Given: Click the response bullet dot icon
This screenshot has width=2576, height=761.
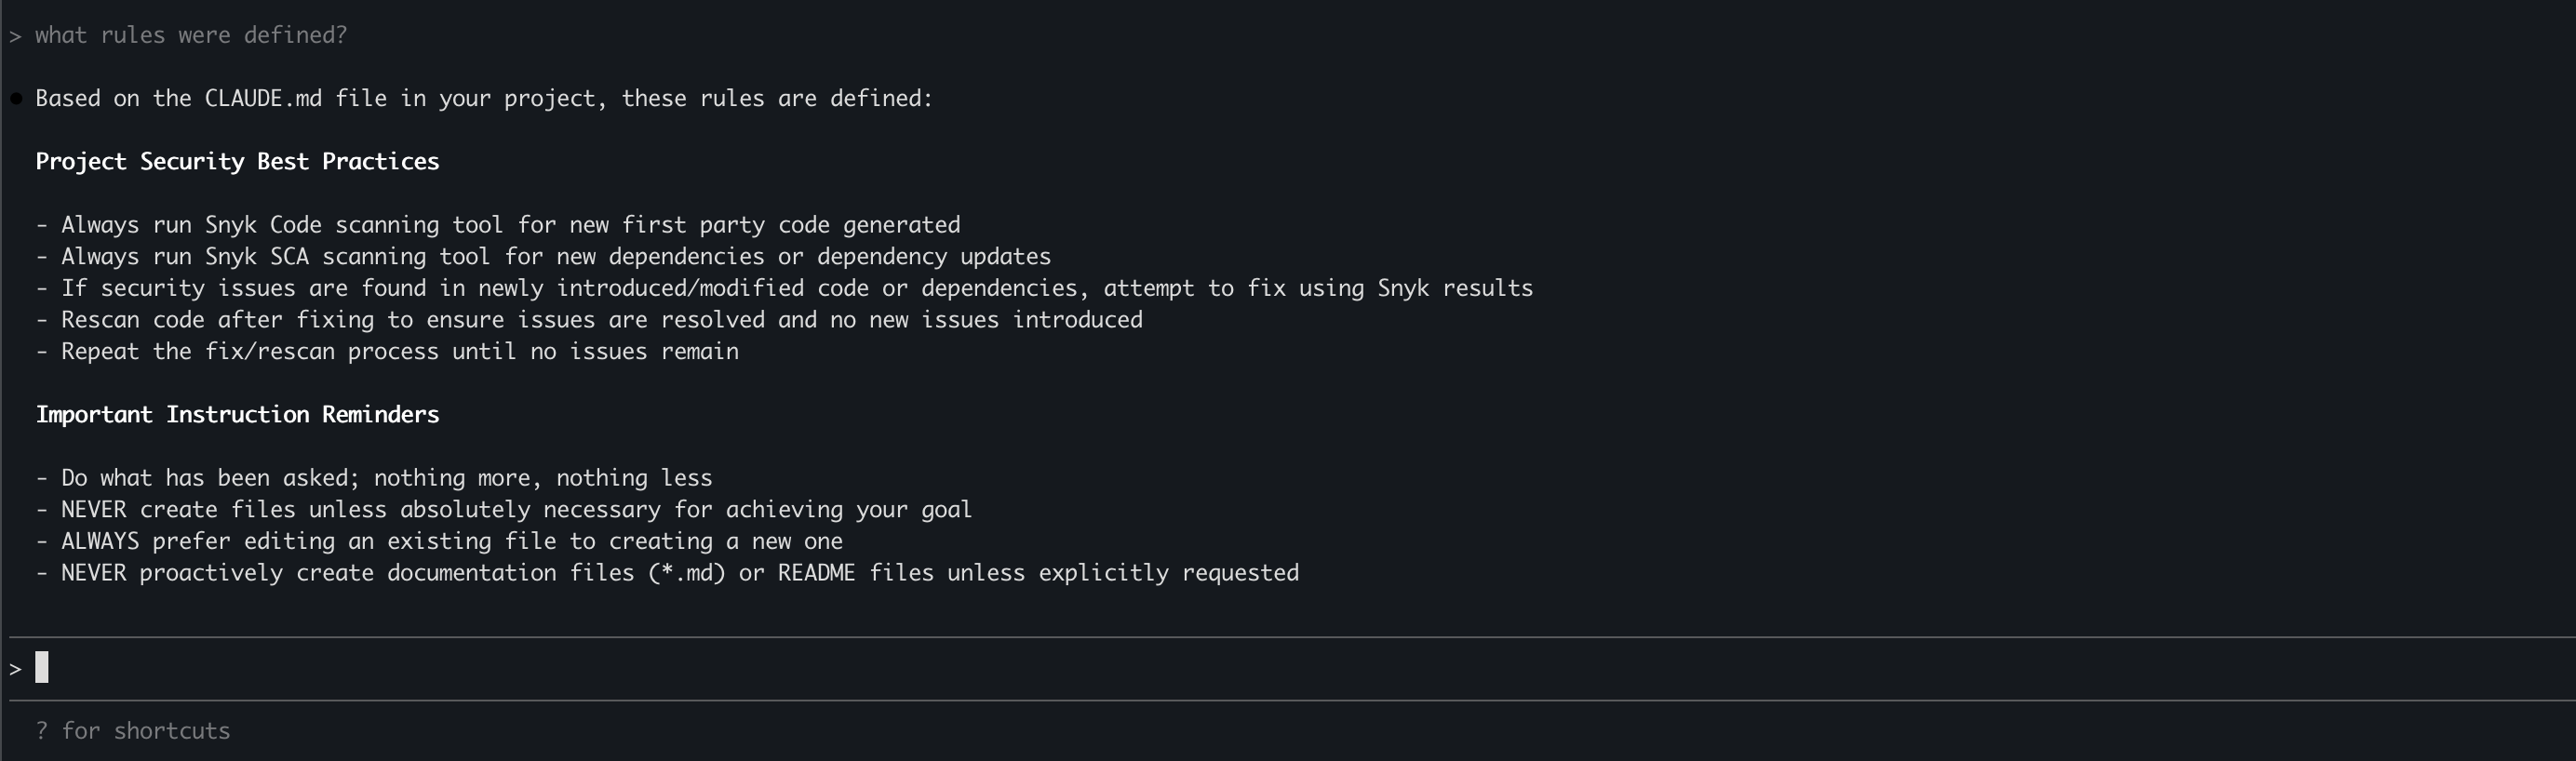Looking at the screenshot, I should click(16, 98).
